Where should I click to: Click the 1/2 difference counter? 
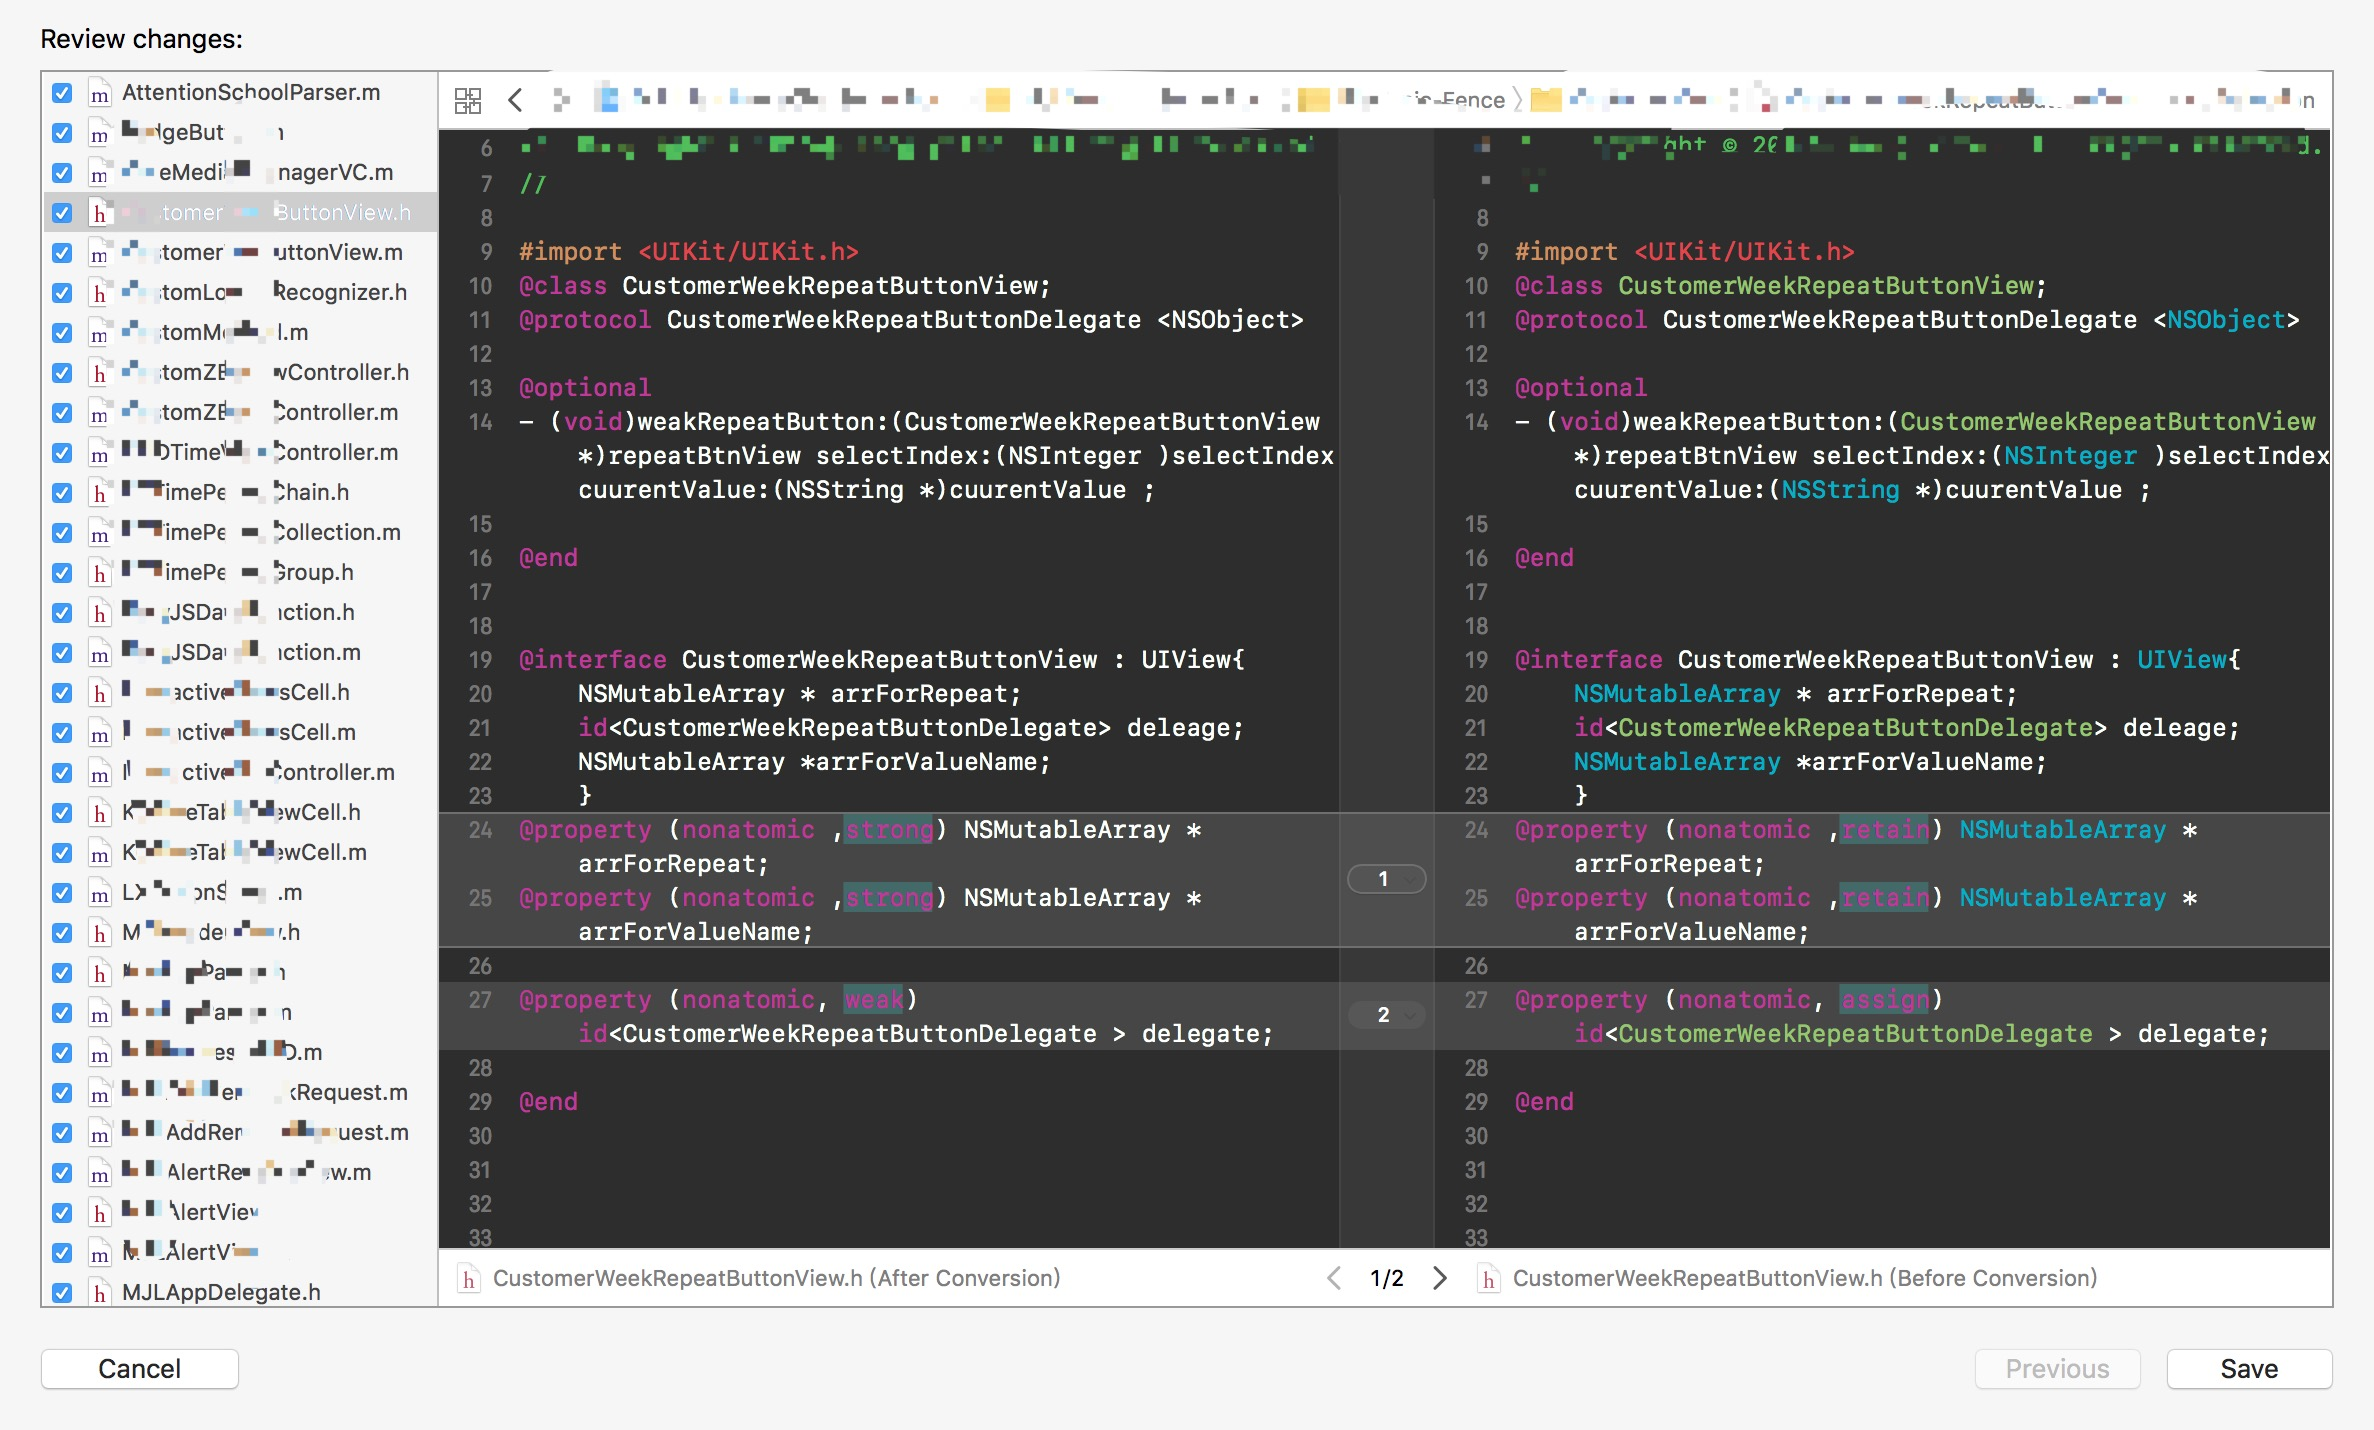[1386, 1278]
